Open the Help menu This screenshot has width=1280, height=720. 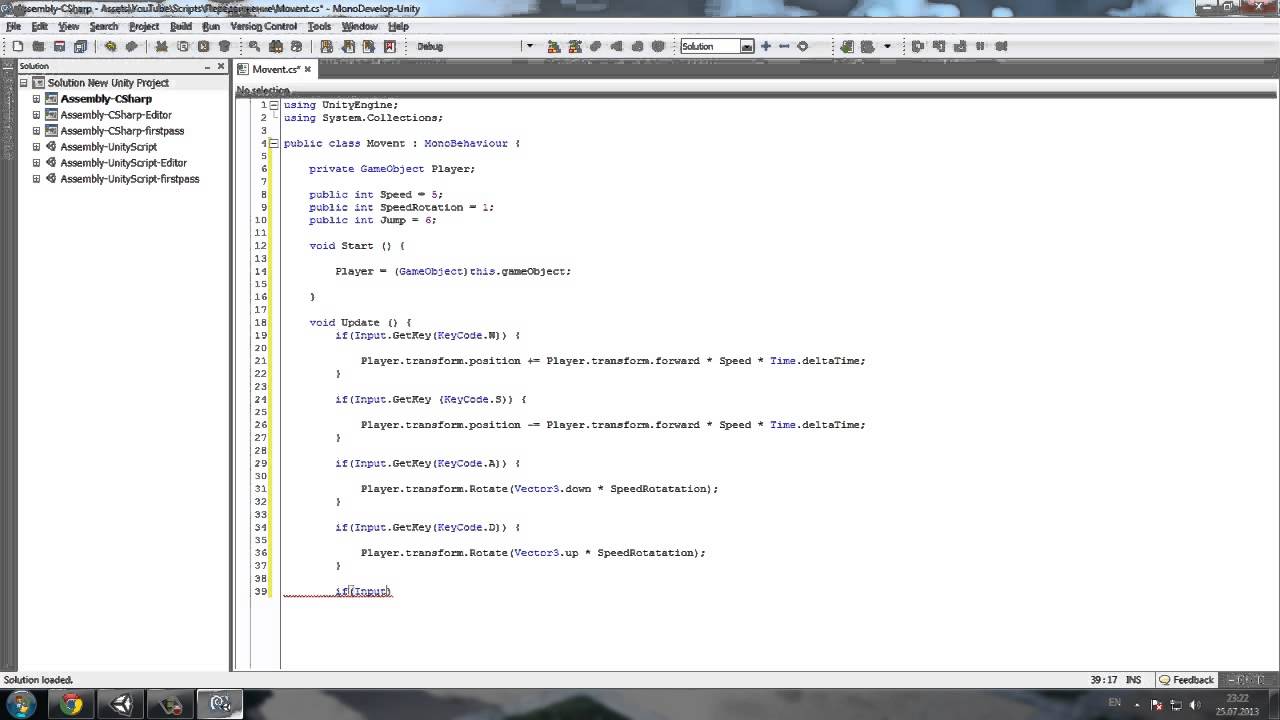tap(398, 27)
